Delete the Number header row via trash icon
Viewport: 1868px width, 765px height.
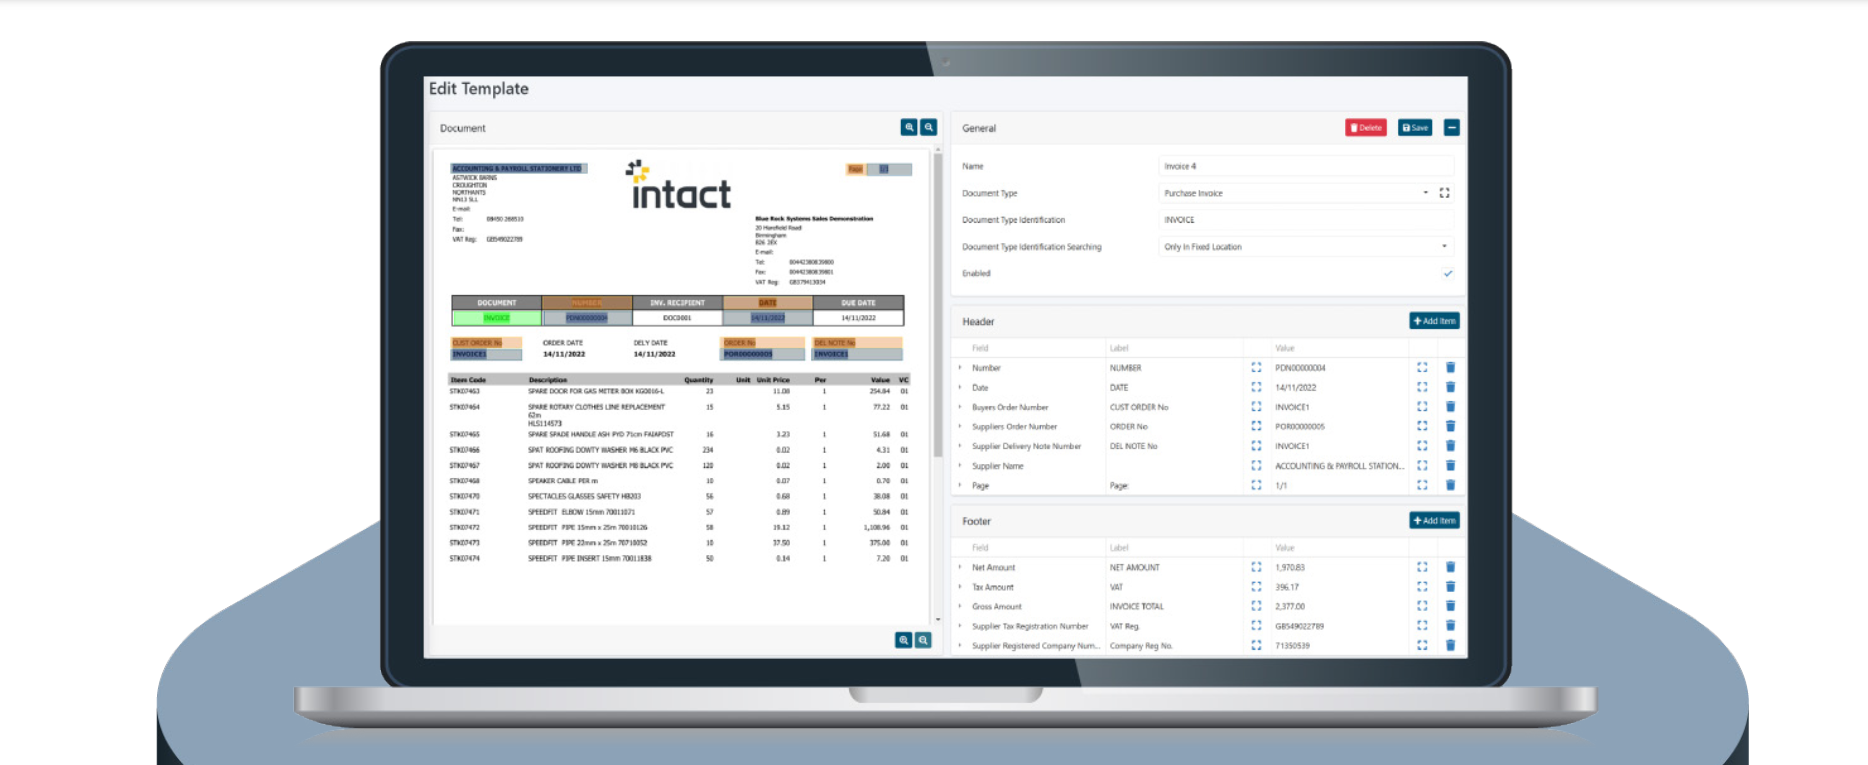pyautogui.click(x=1450, y=368)
